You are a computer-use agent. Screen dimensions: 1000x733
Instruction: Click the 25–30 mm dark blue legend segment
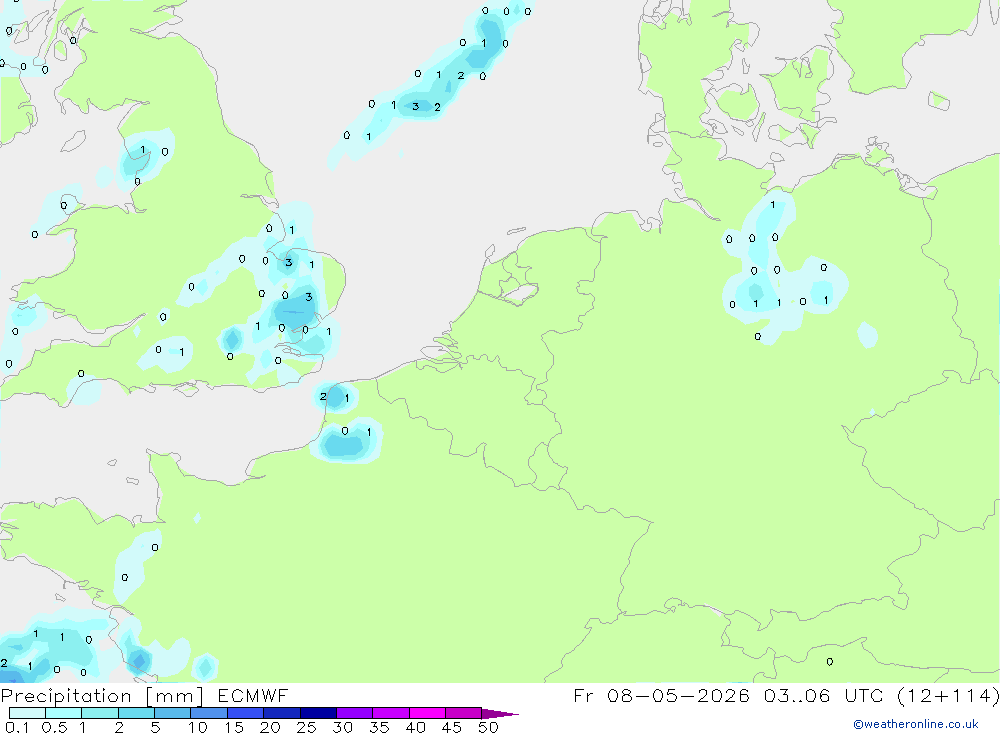(x=318, y=713)
